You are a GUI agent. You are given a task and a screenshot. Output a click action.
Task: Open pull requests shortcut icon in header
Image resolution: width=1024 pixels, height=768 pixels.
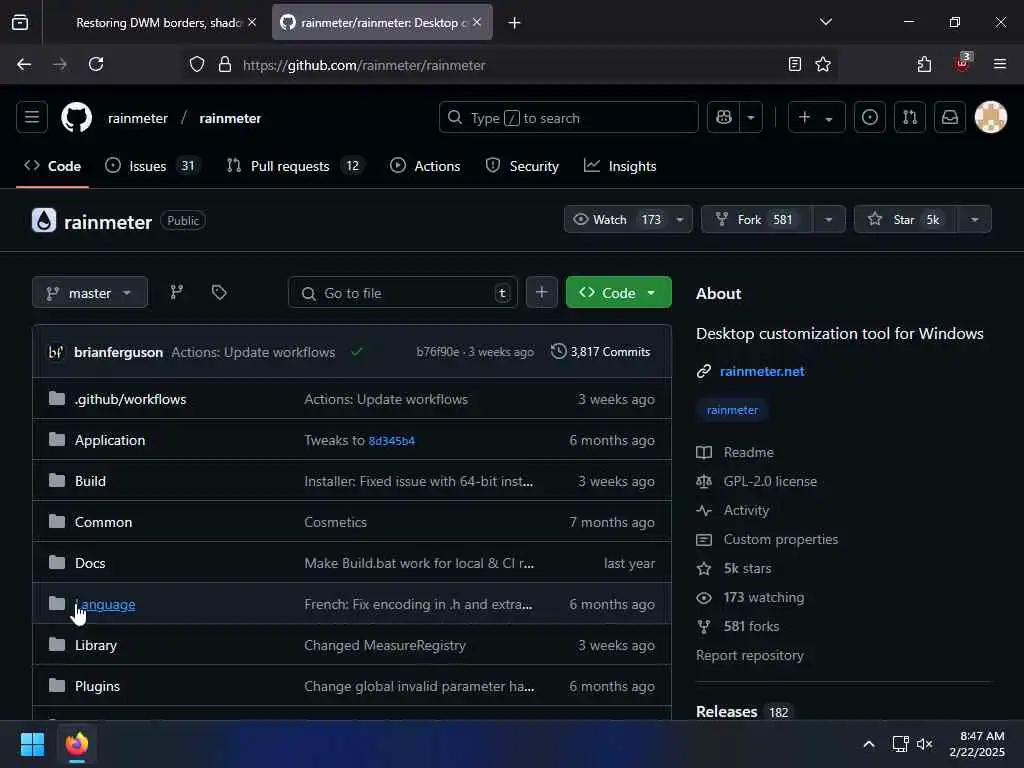click(910, 118)
